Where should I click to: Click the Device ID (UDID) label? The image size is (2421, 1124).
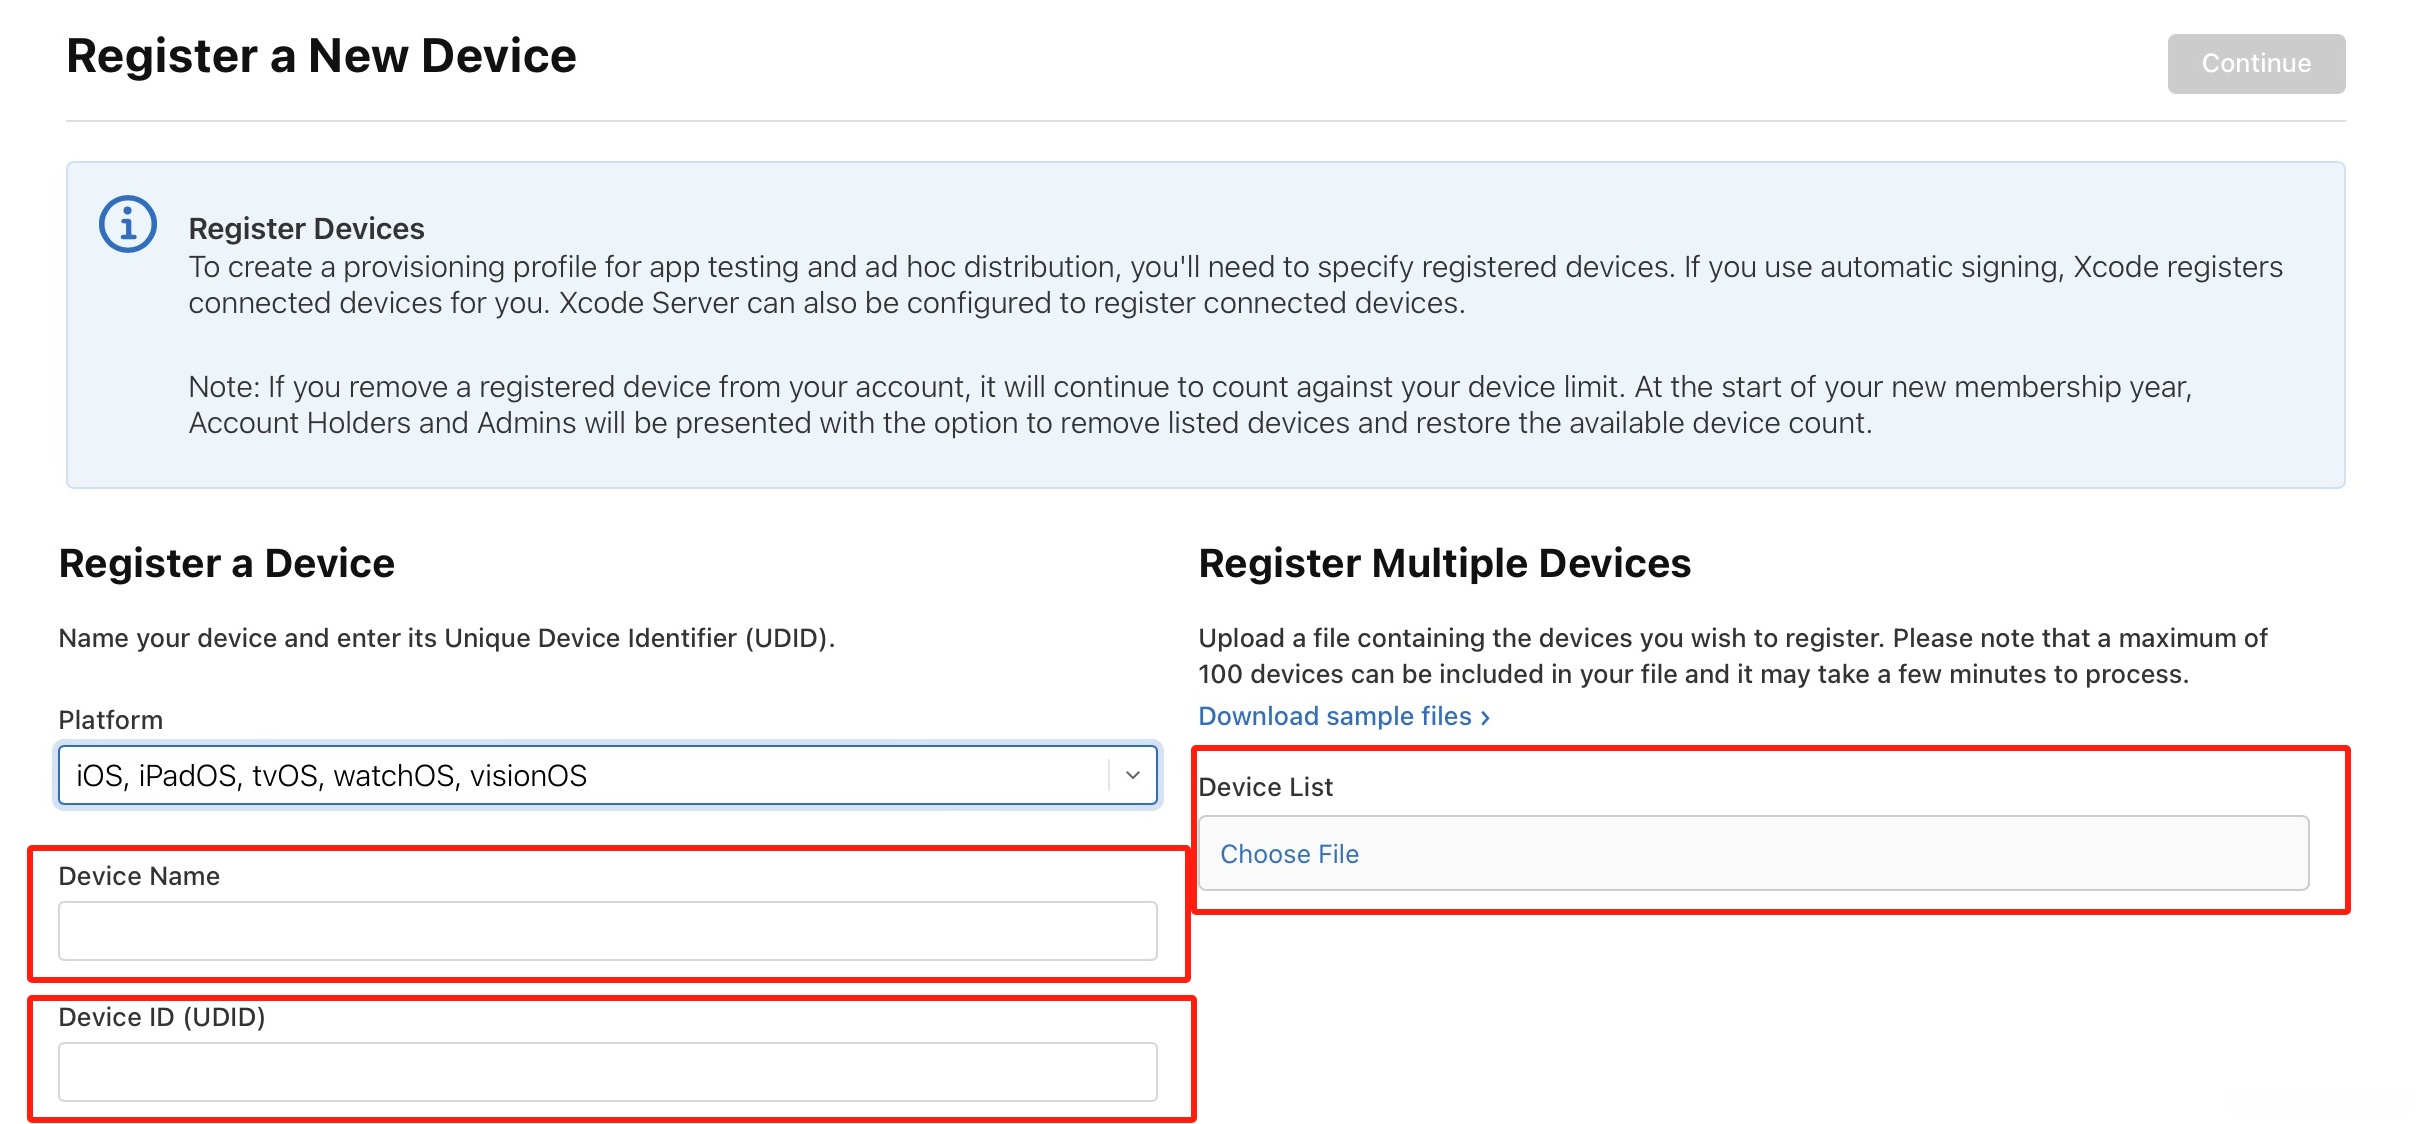162,1017
